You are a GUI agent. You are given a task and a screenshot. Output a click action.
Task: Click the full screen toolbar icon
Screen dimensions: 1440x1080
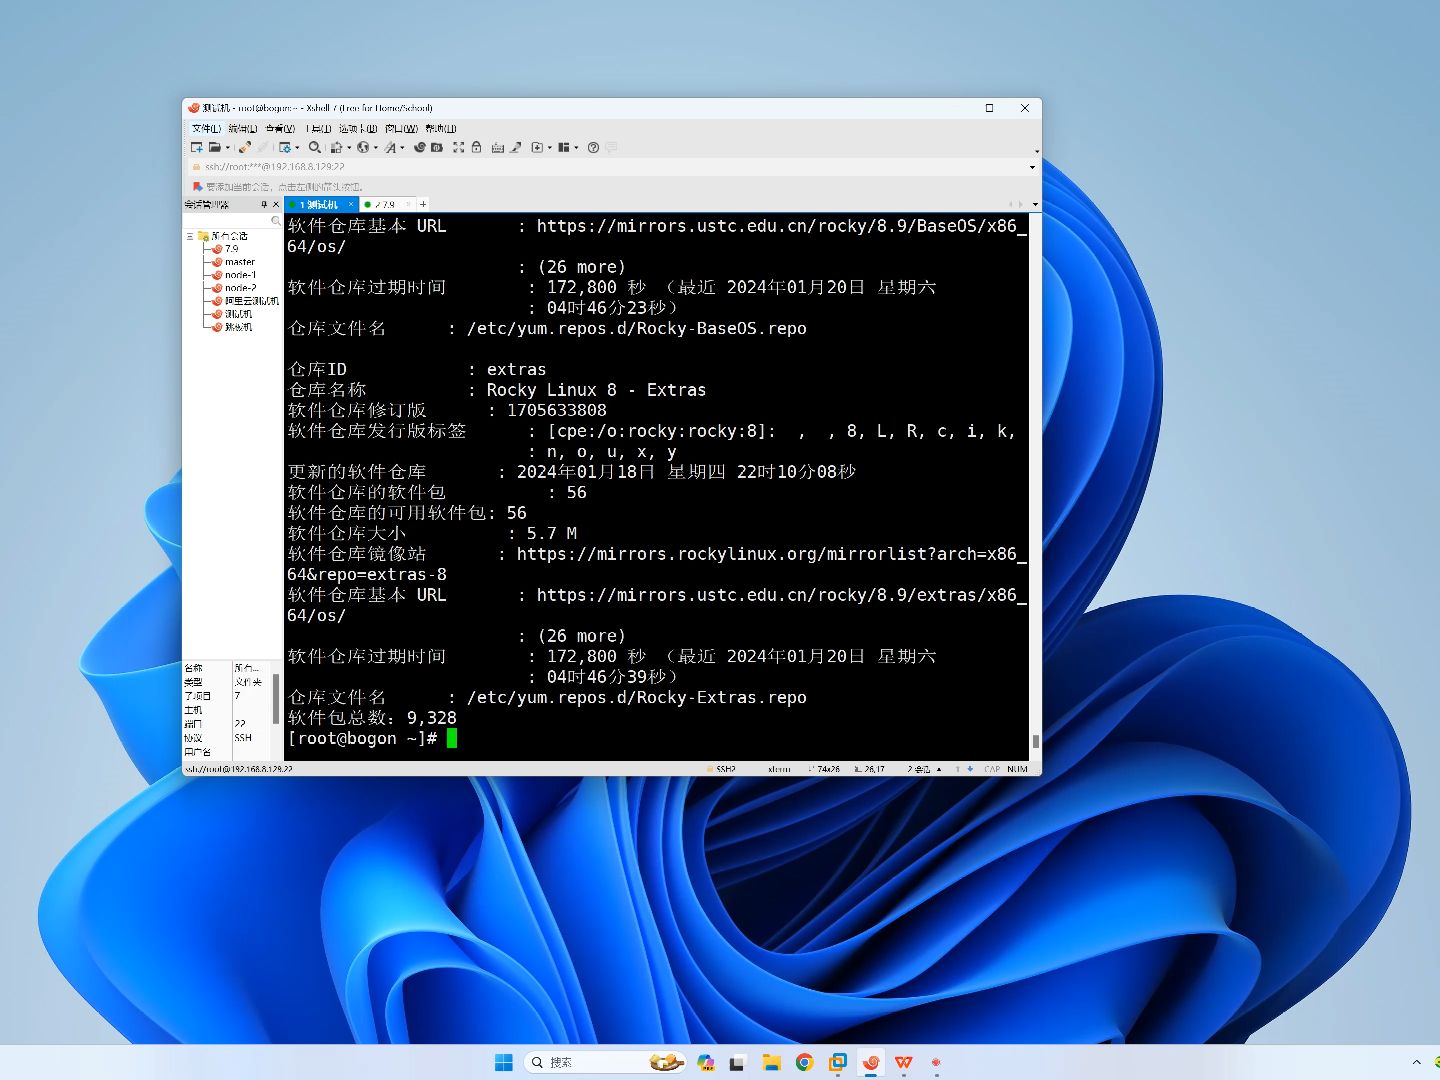[x=458, y=147]
